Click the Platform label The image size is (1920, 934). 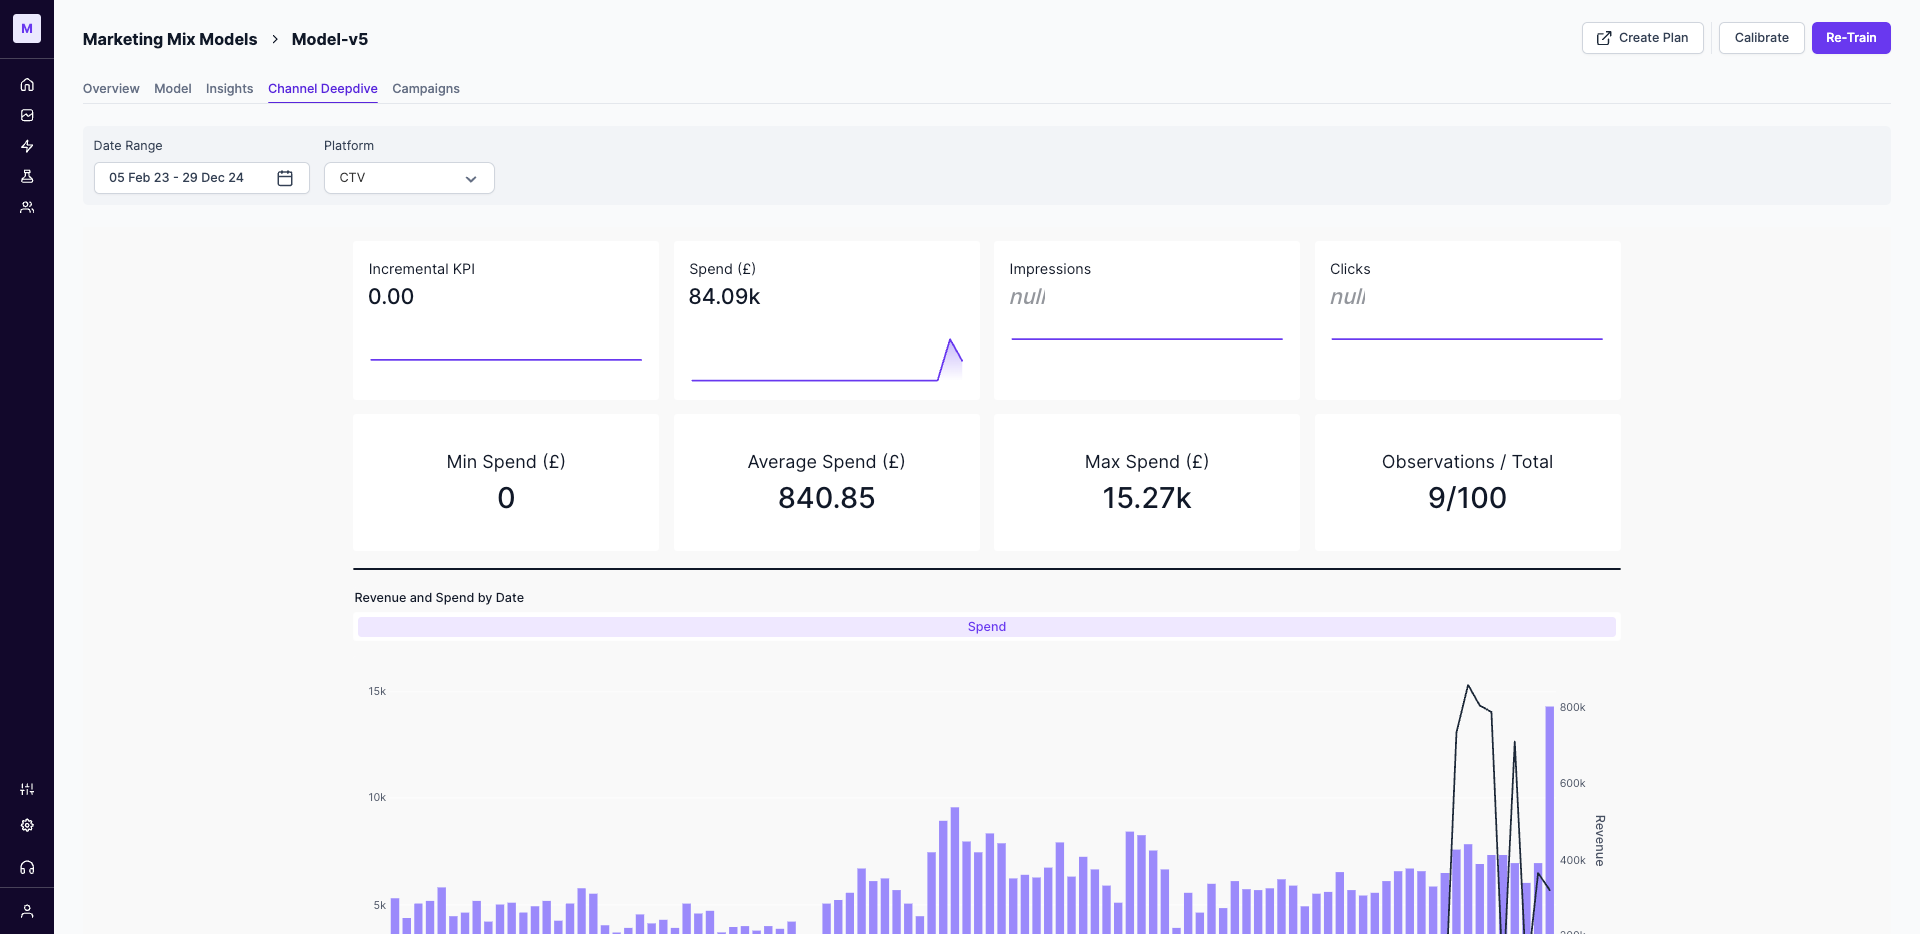(x=349, y=146)
